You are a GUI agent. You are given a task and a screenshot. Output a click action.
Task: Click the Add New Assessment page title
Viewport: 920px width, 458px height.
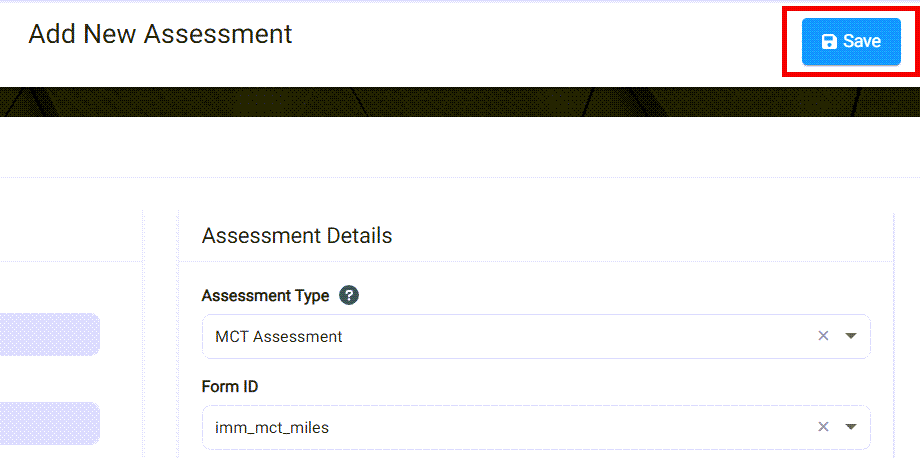(x=160, y=34)
